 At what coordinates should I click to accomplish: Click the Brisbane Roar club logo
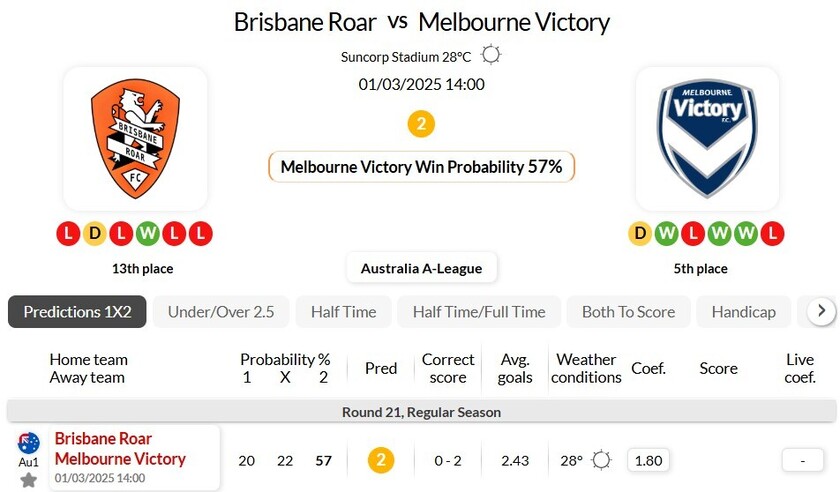[x=135, y=138]
